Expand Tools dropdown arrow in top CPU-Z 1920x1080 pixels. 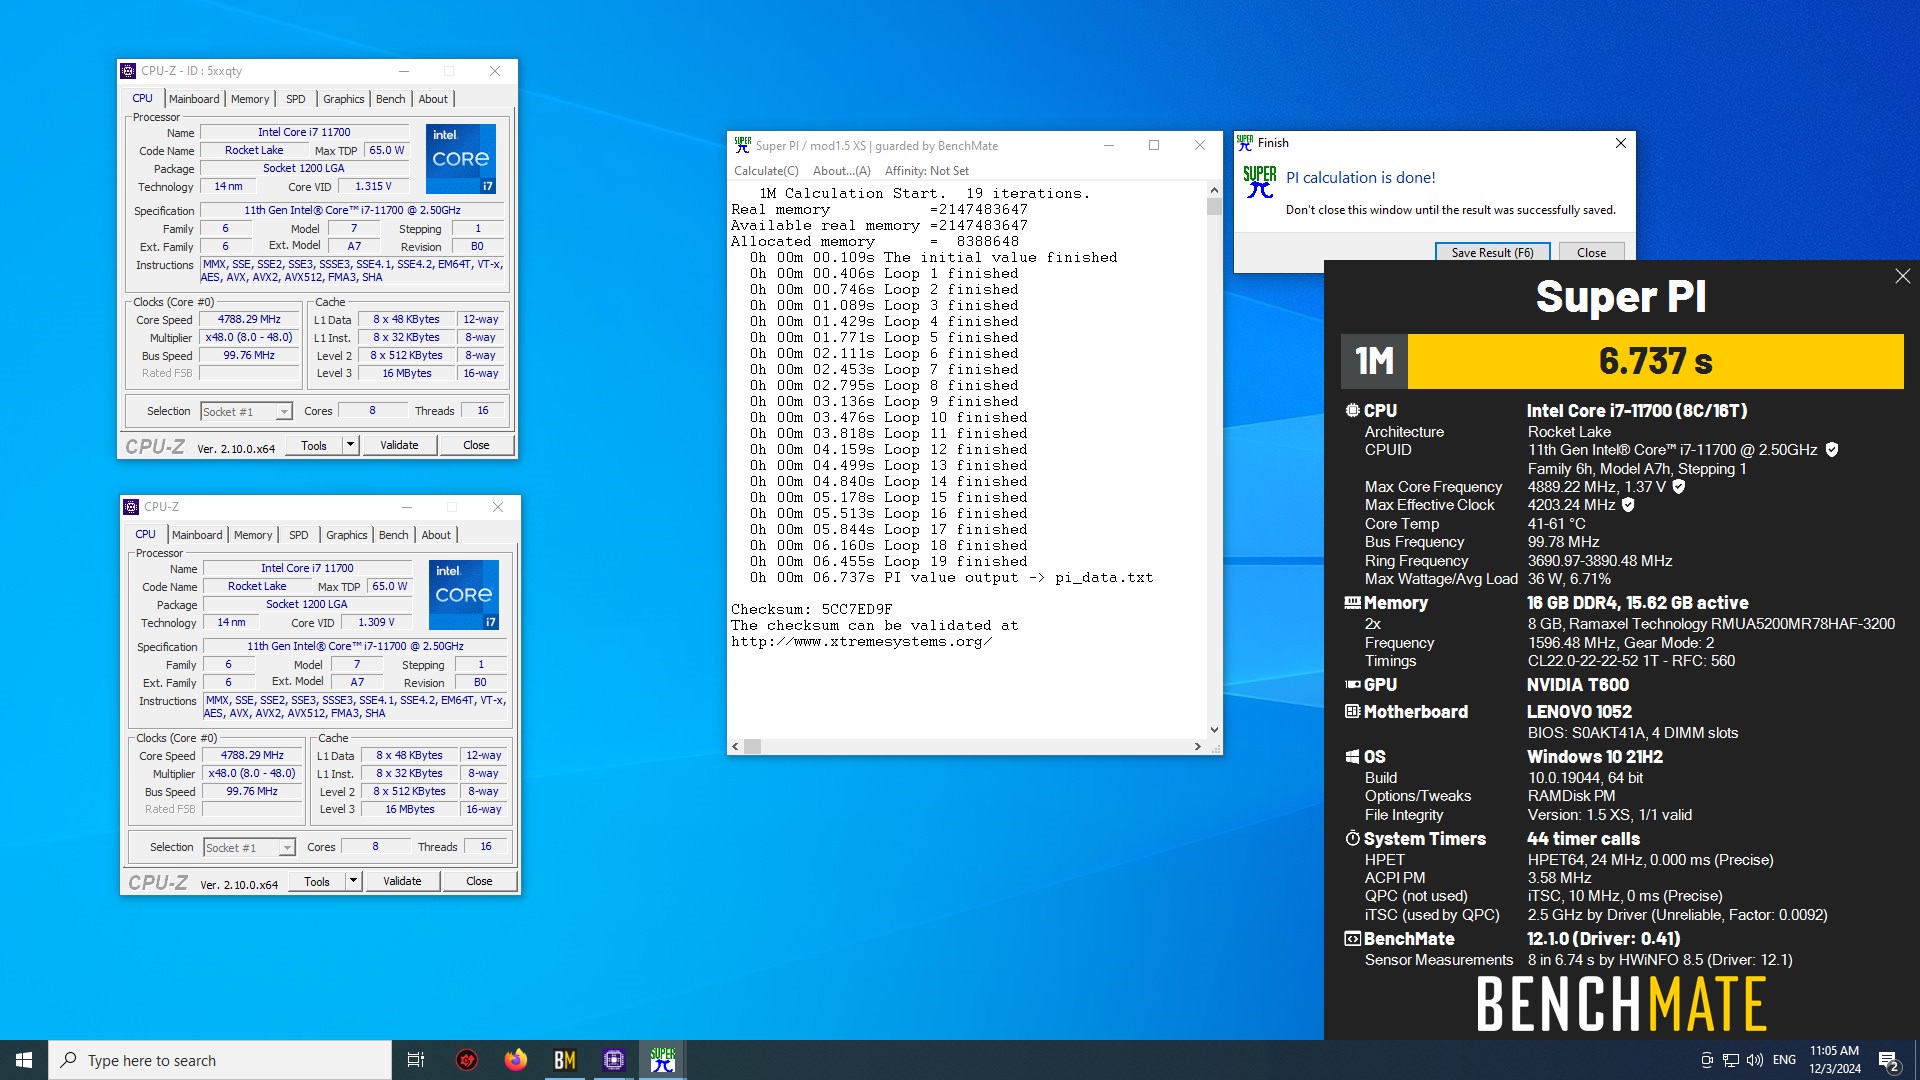(x=350, y=445)
